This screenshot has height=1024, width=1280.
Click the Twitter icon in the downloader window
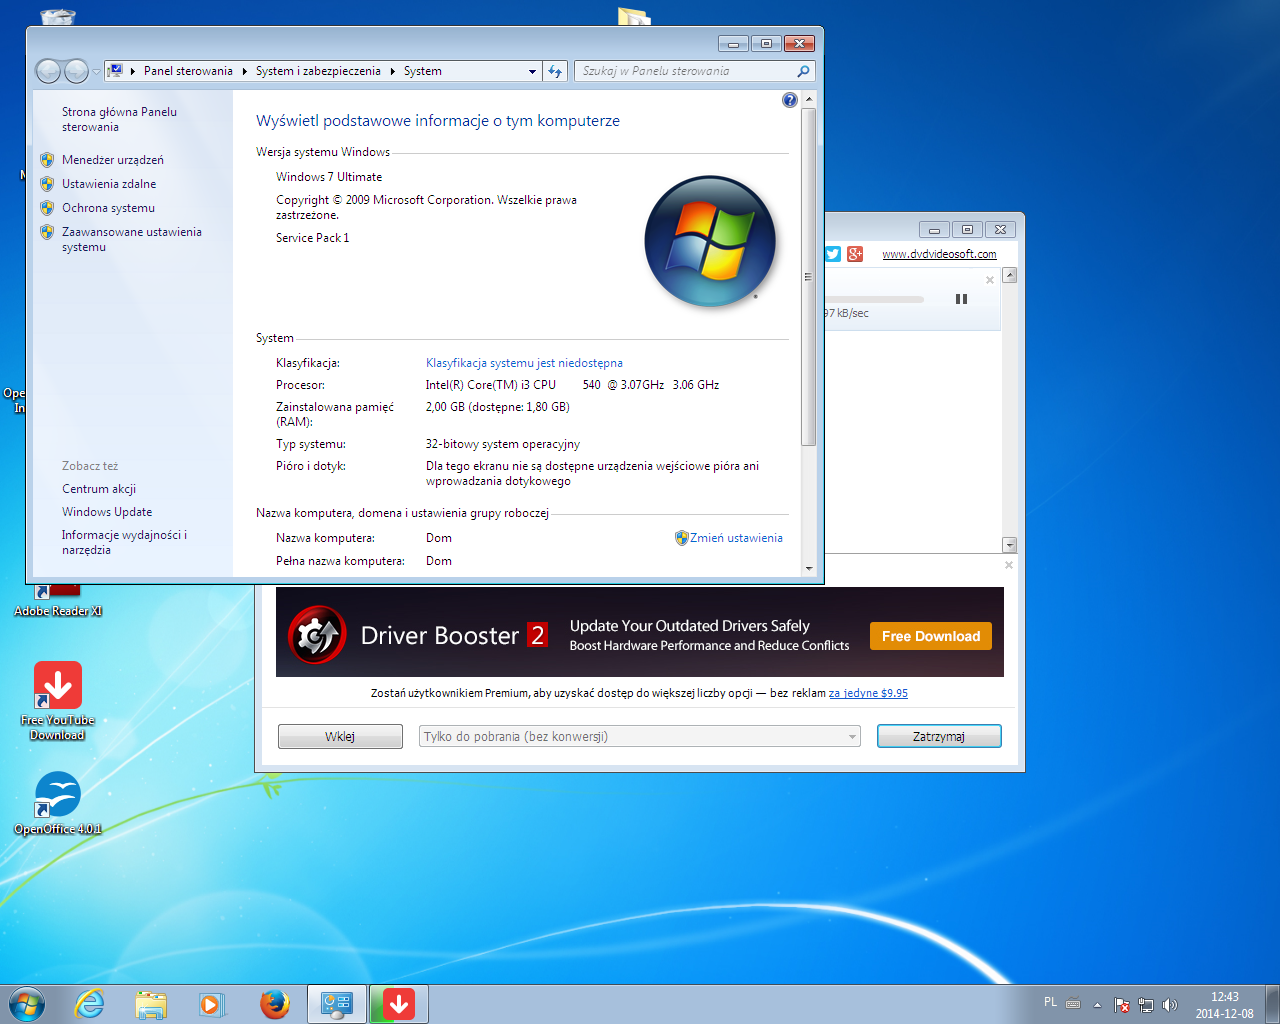click(832, 254)
